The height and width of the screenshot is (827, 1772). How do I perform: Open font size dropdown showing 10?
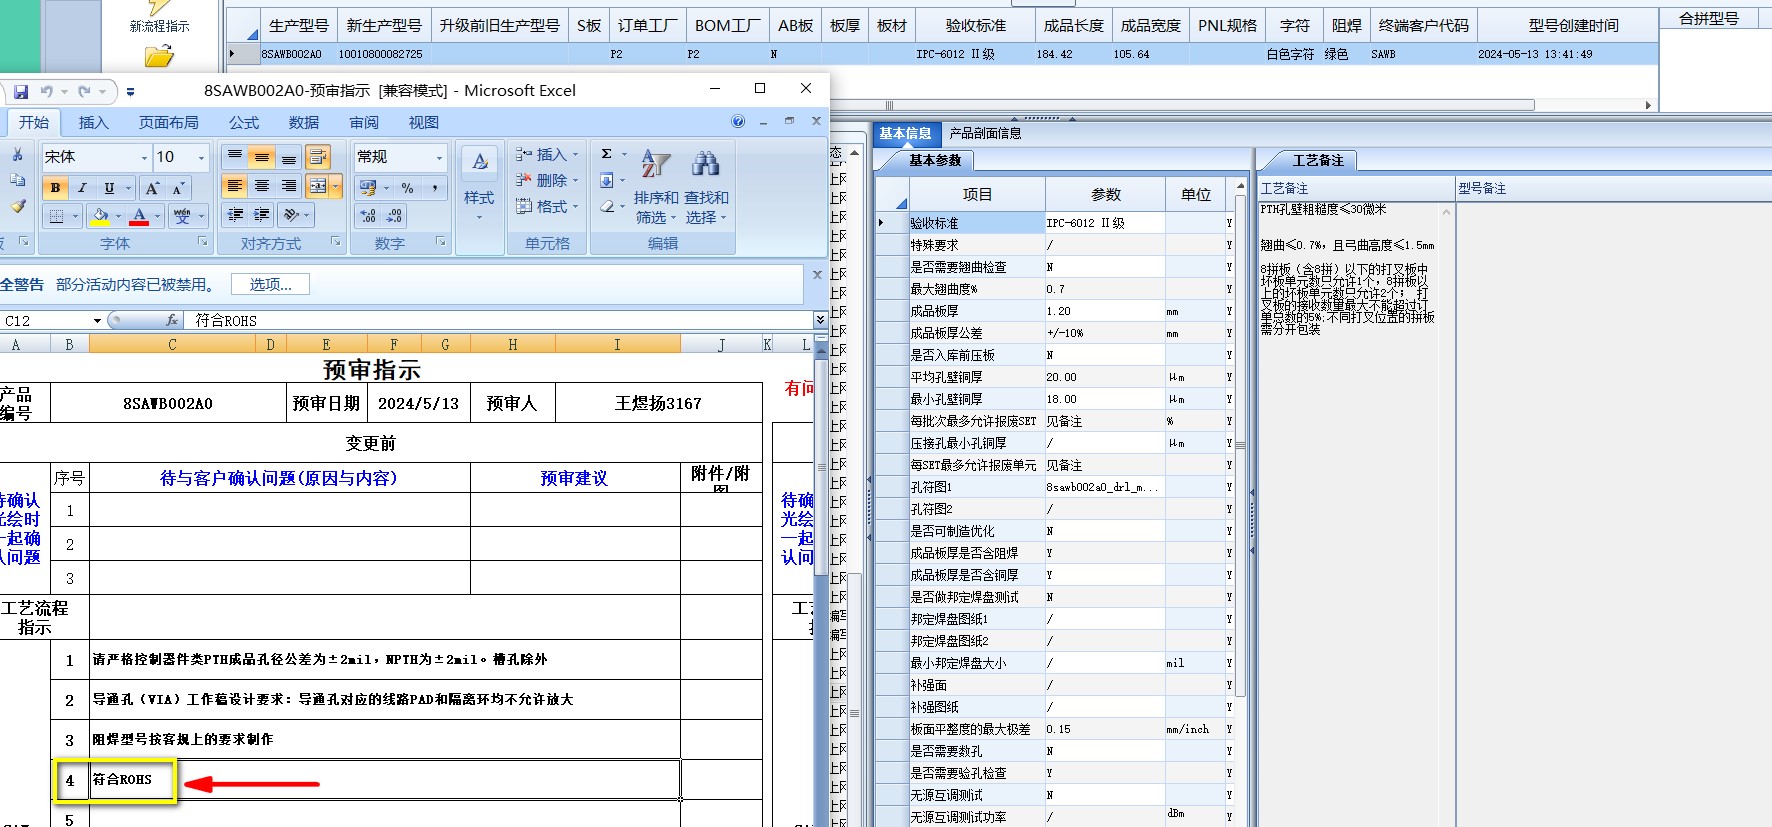point(201,157)
